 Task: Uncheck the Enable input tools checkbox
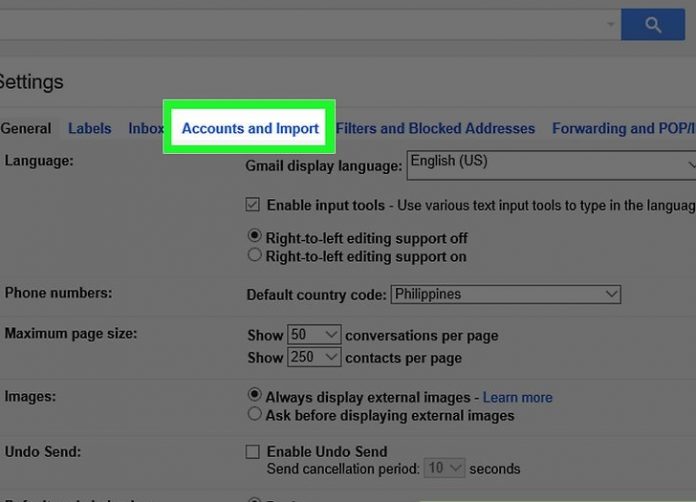253,205
